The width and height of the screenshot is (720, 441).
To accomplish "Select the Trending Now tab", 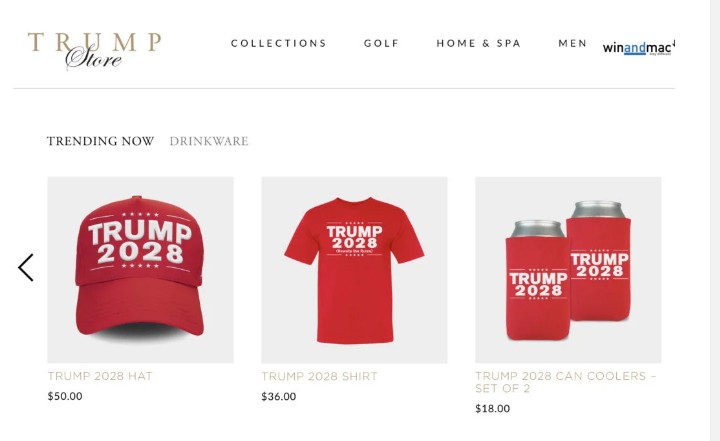I will pyautogui.click(x=100, y=141).
